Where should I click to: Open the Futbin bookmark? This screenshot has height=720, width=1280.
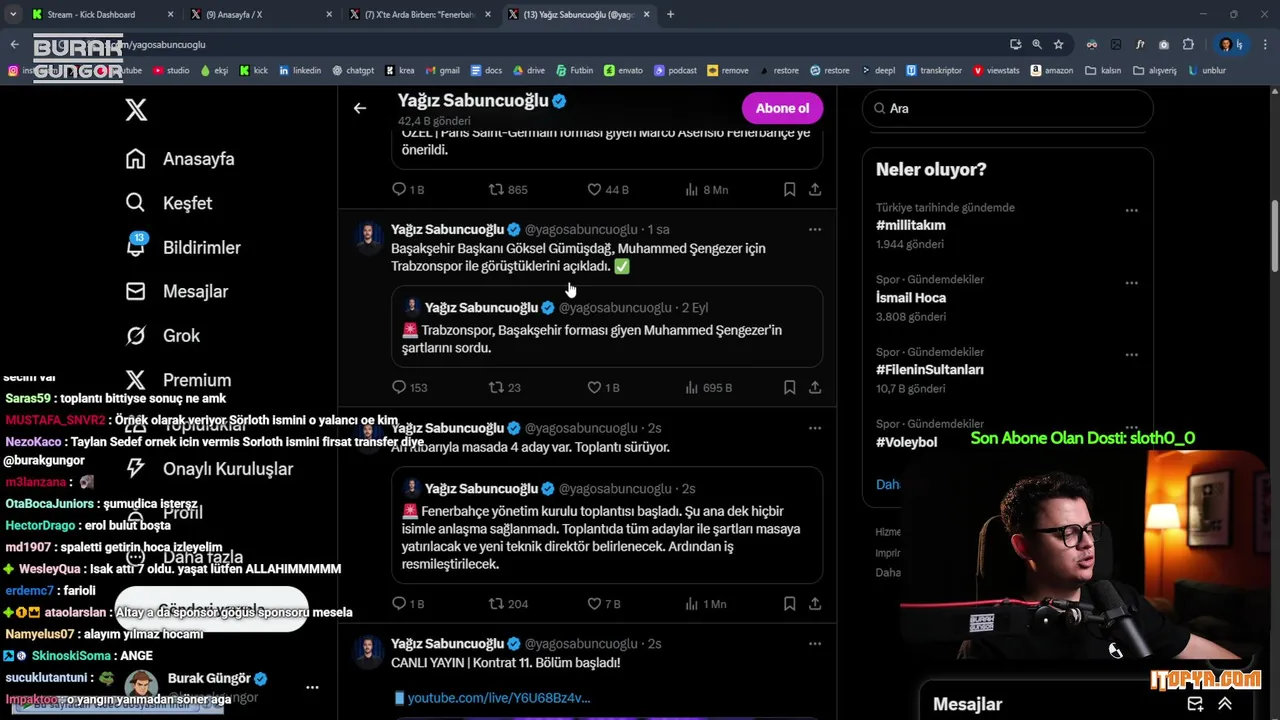coord(574,71)
